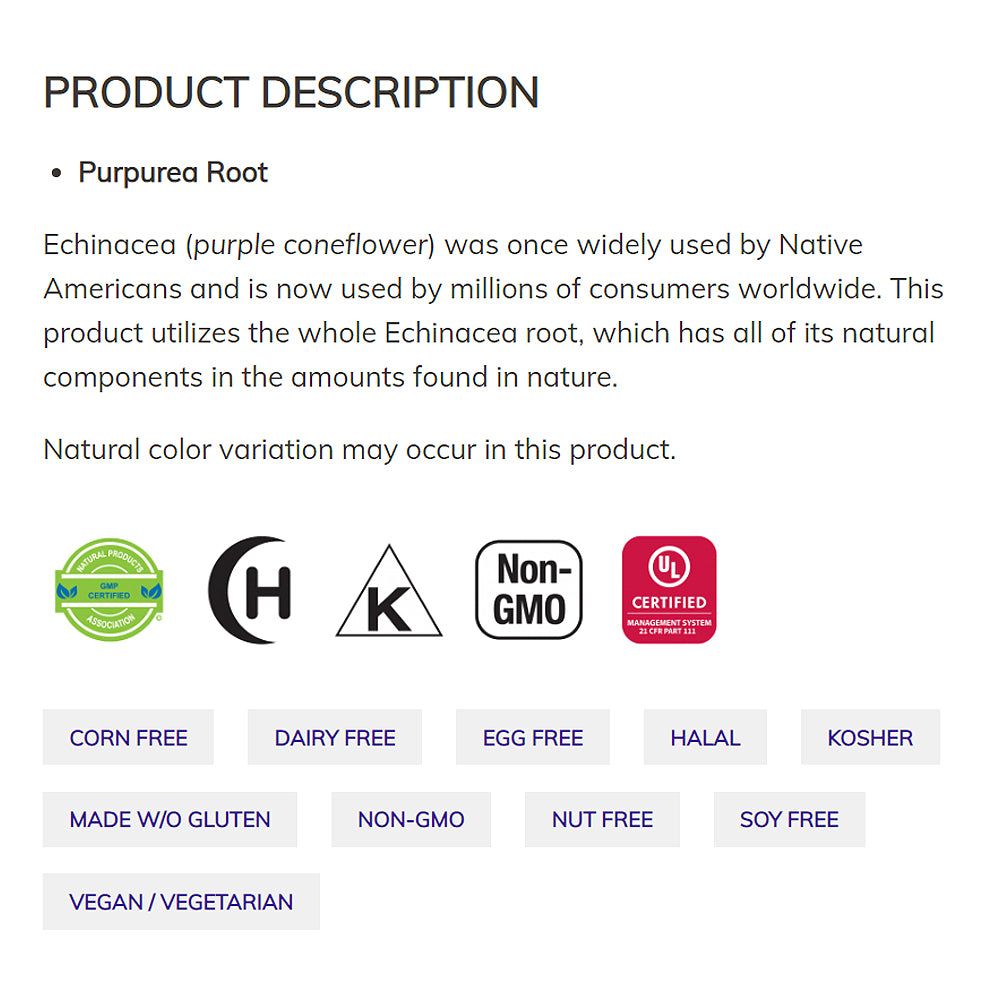Screen dimensions: 1000x1000
Task: Click the Made W/O Gluten tag
Action: (x=170, y=820)
